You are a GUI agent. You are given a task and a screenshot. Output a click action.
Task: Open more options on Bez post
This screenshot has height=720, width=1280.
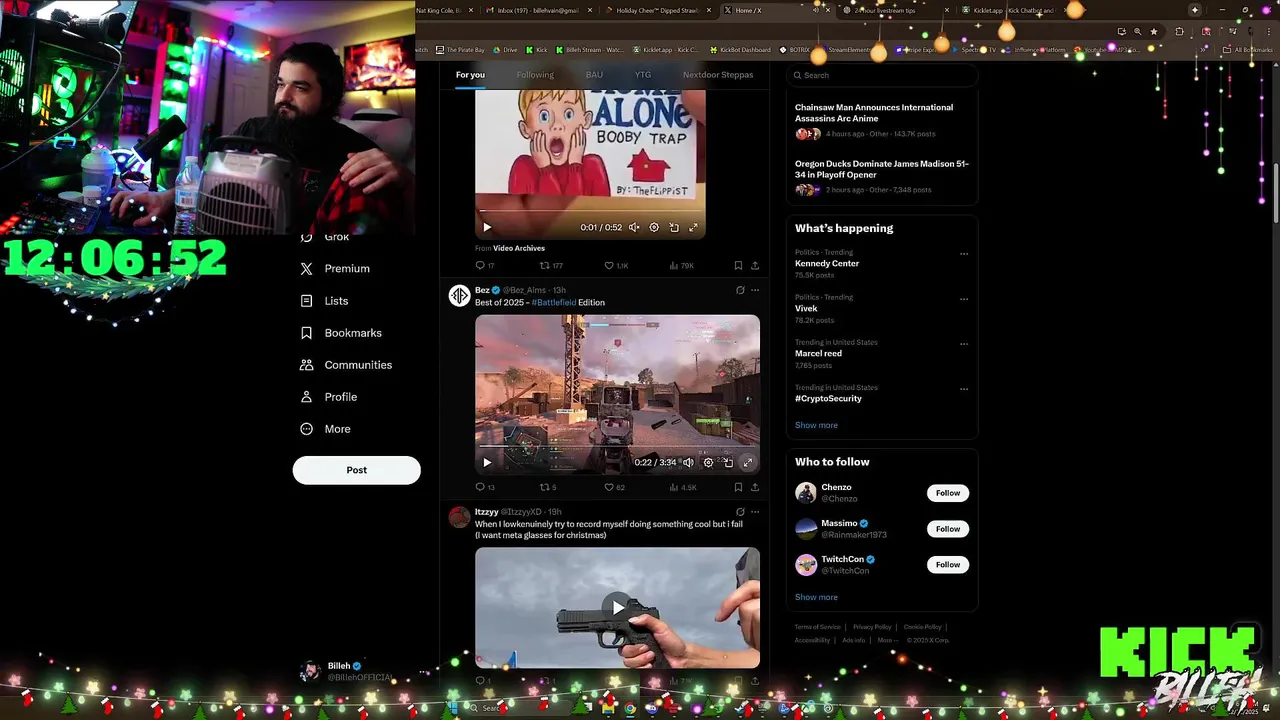pos(755,290)
